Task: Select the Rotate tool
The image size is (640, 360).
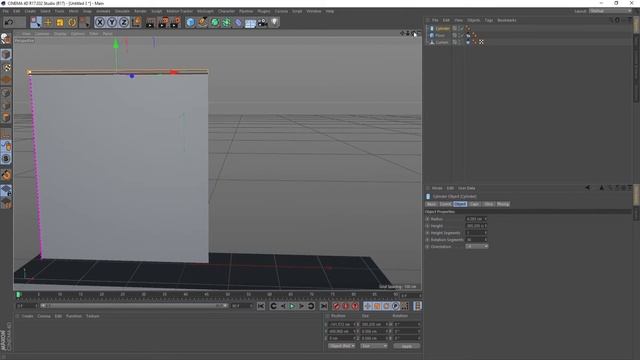Action: point(72,22)
